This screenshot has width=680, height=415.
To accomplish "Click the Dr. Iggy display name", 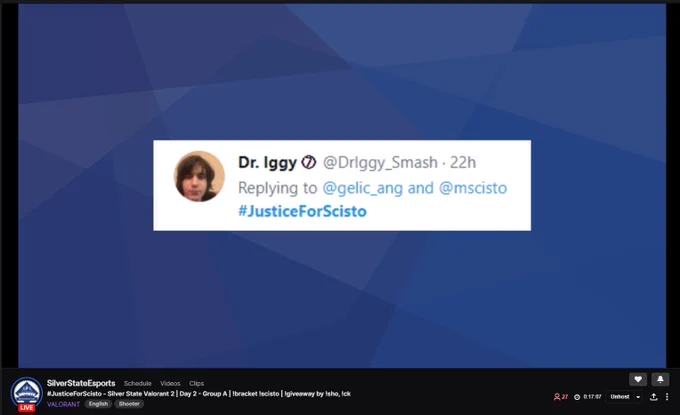I will click(x=268, y=163).
